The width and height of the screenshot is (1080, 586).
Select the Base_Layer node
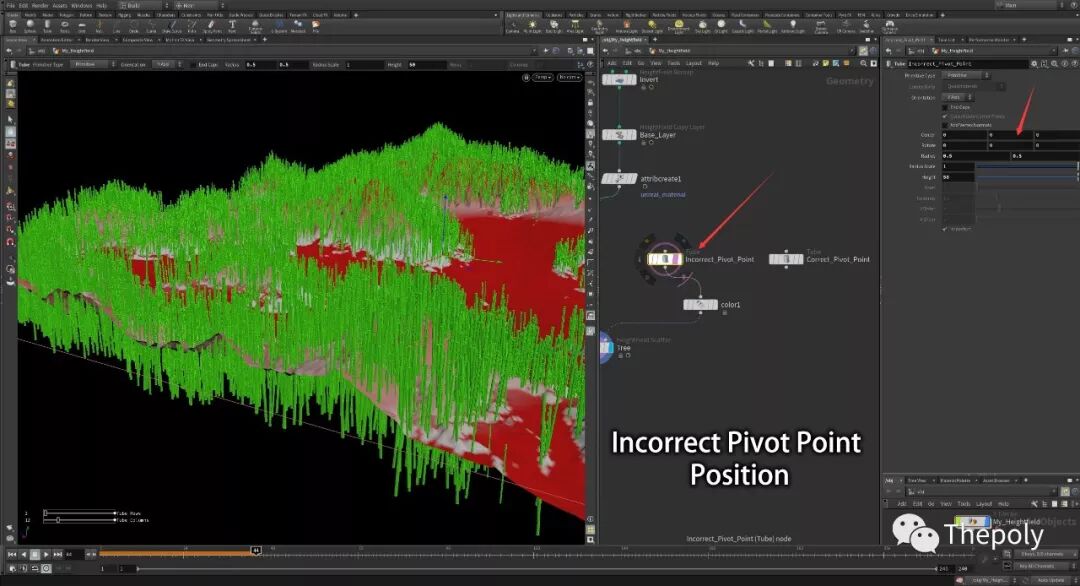point(619,135)
